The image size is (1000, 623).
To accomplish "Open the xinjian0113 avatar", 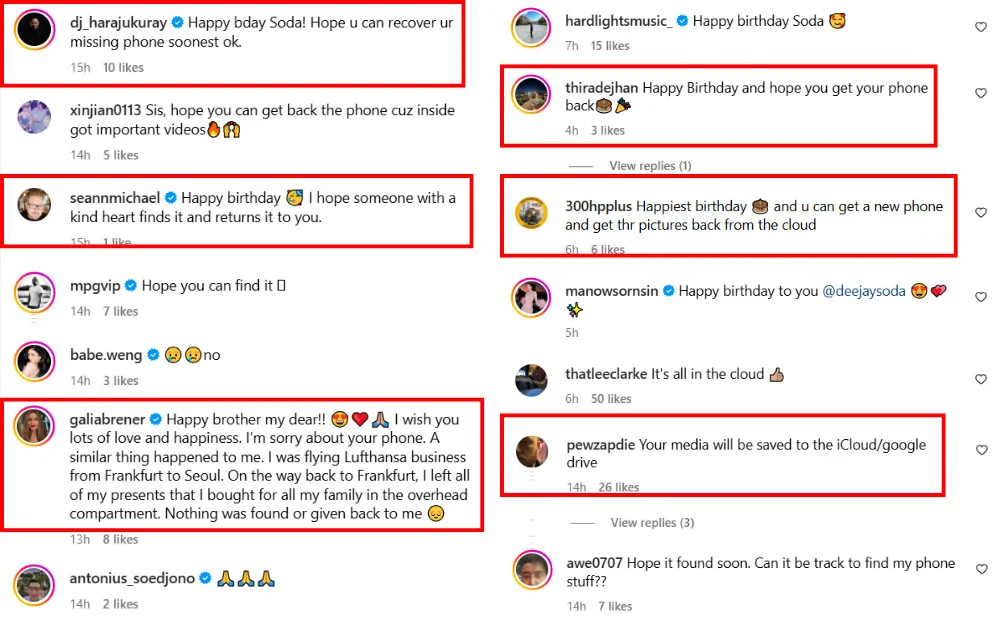I will 34,117.
